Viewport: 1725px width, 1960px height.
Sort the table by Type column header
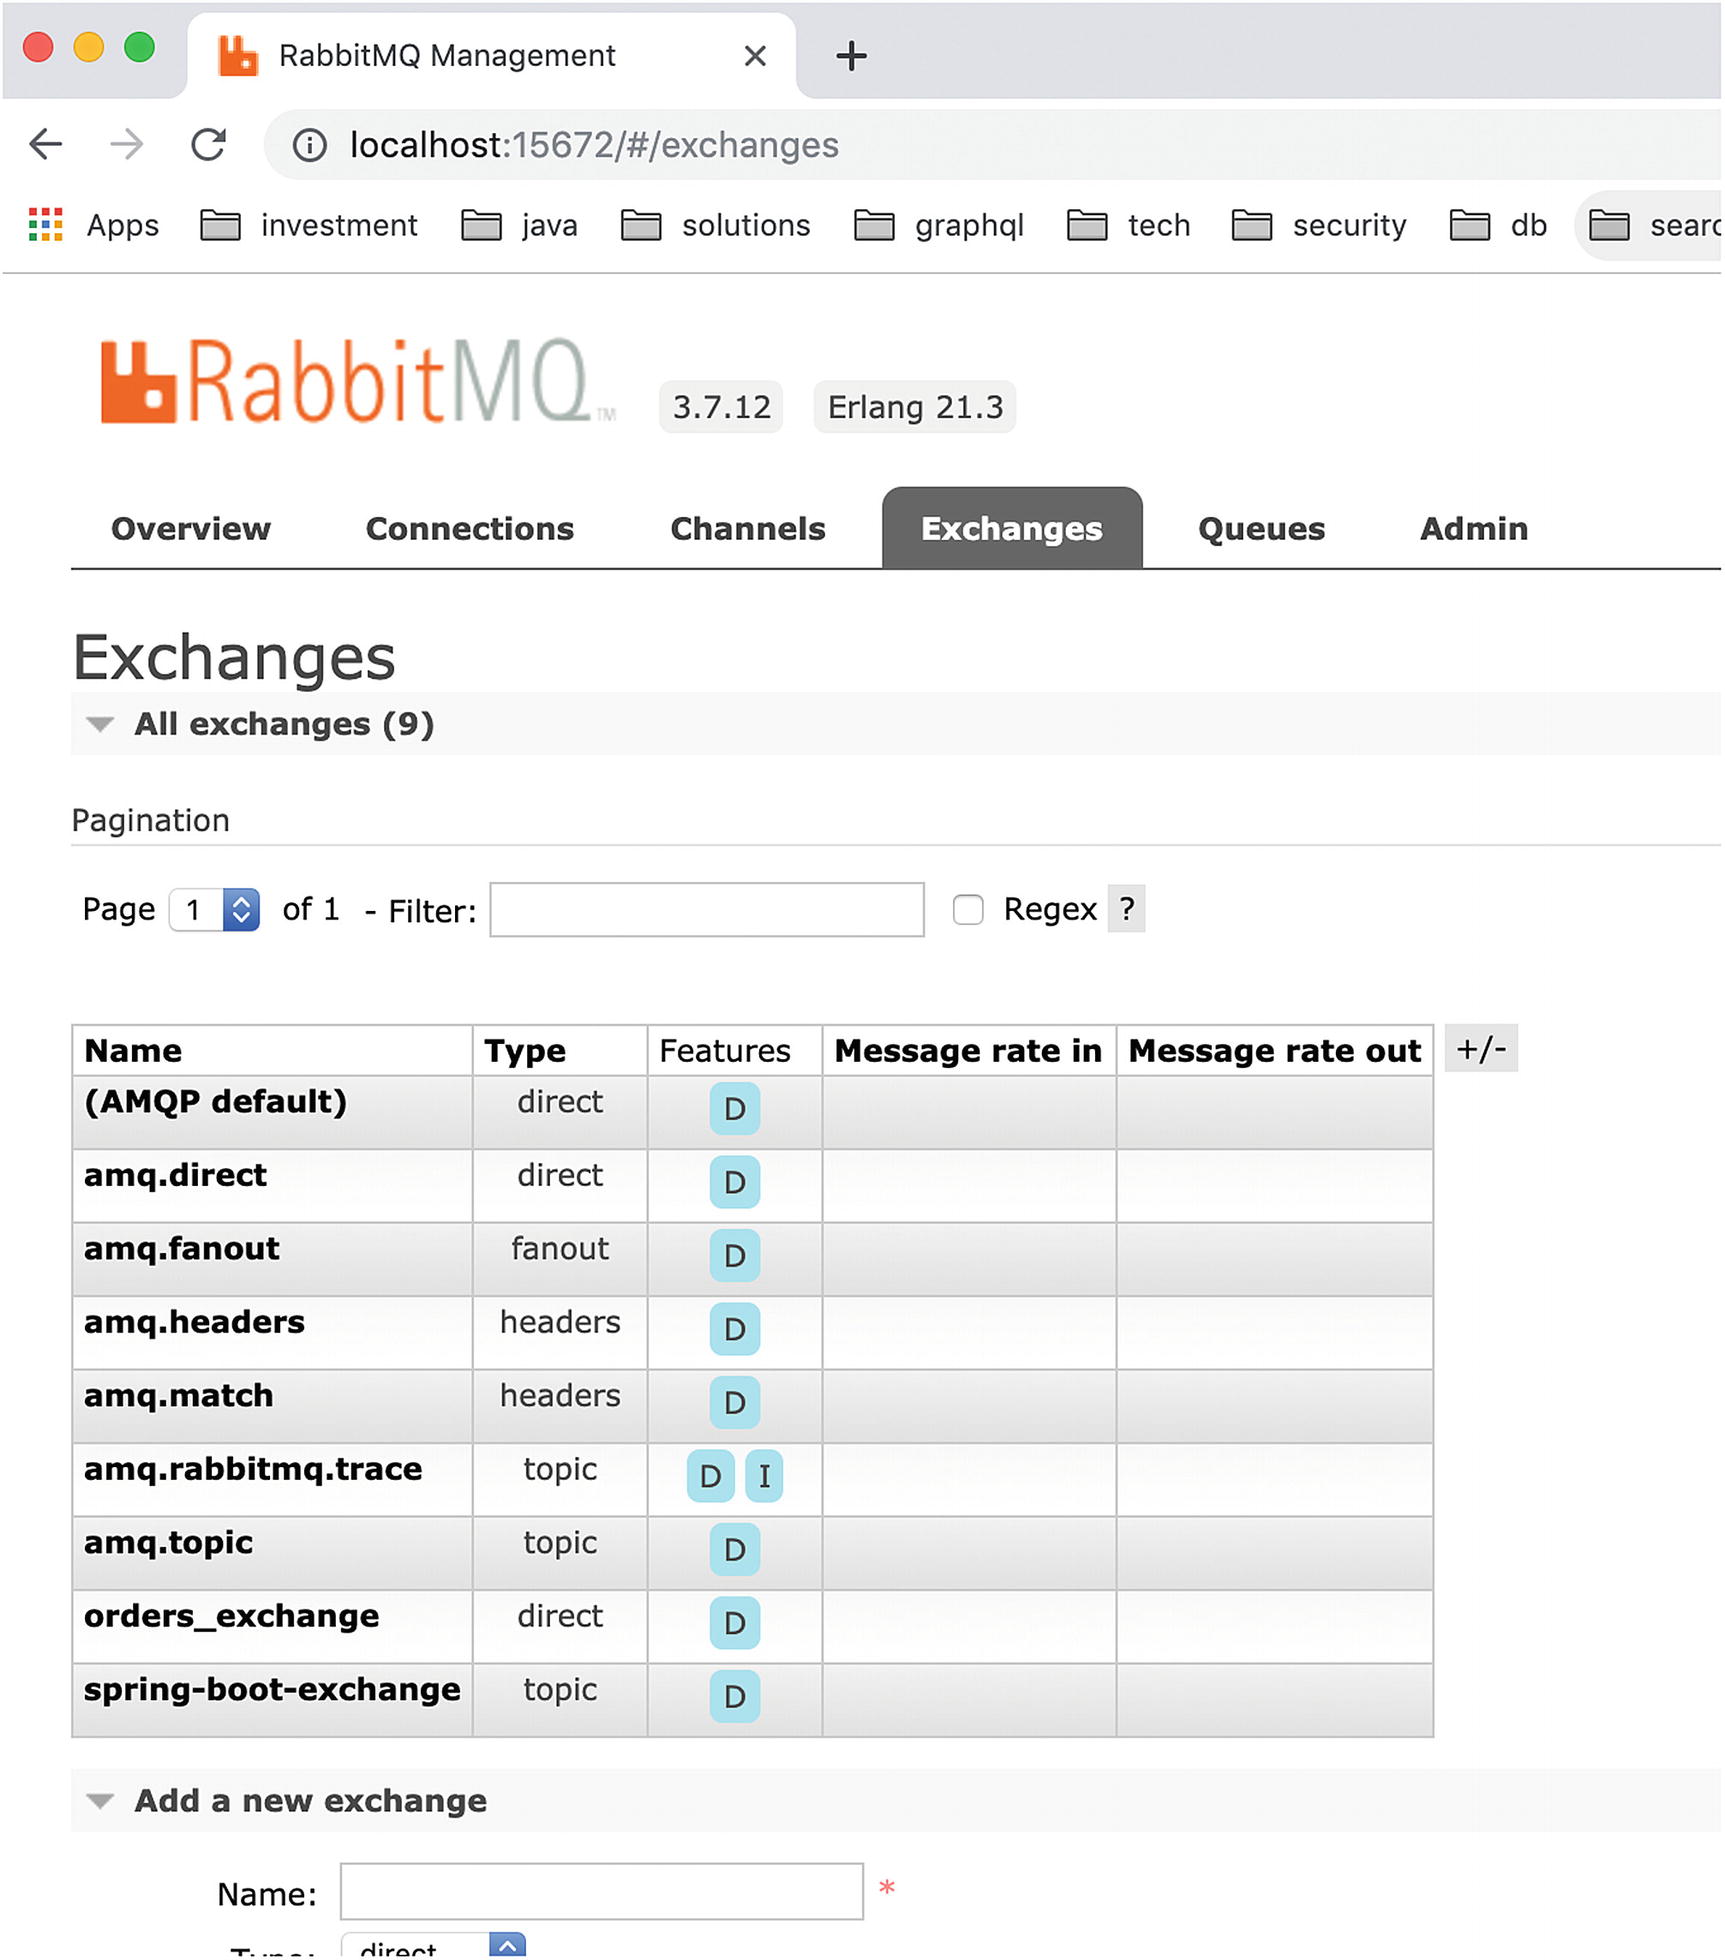point(525,1050)
